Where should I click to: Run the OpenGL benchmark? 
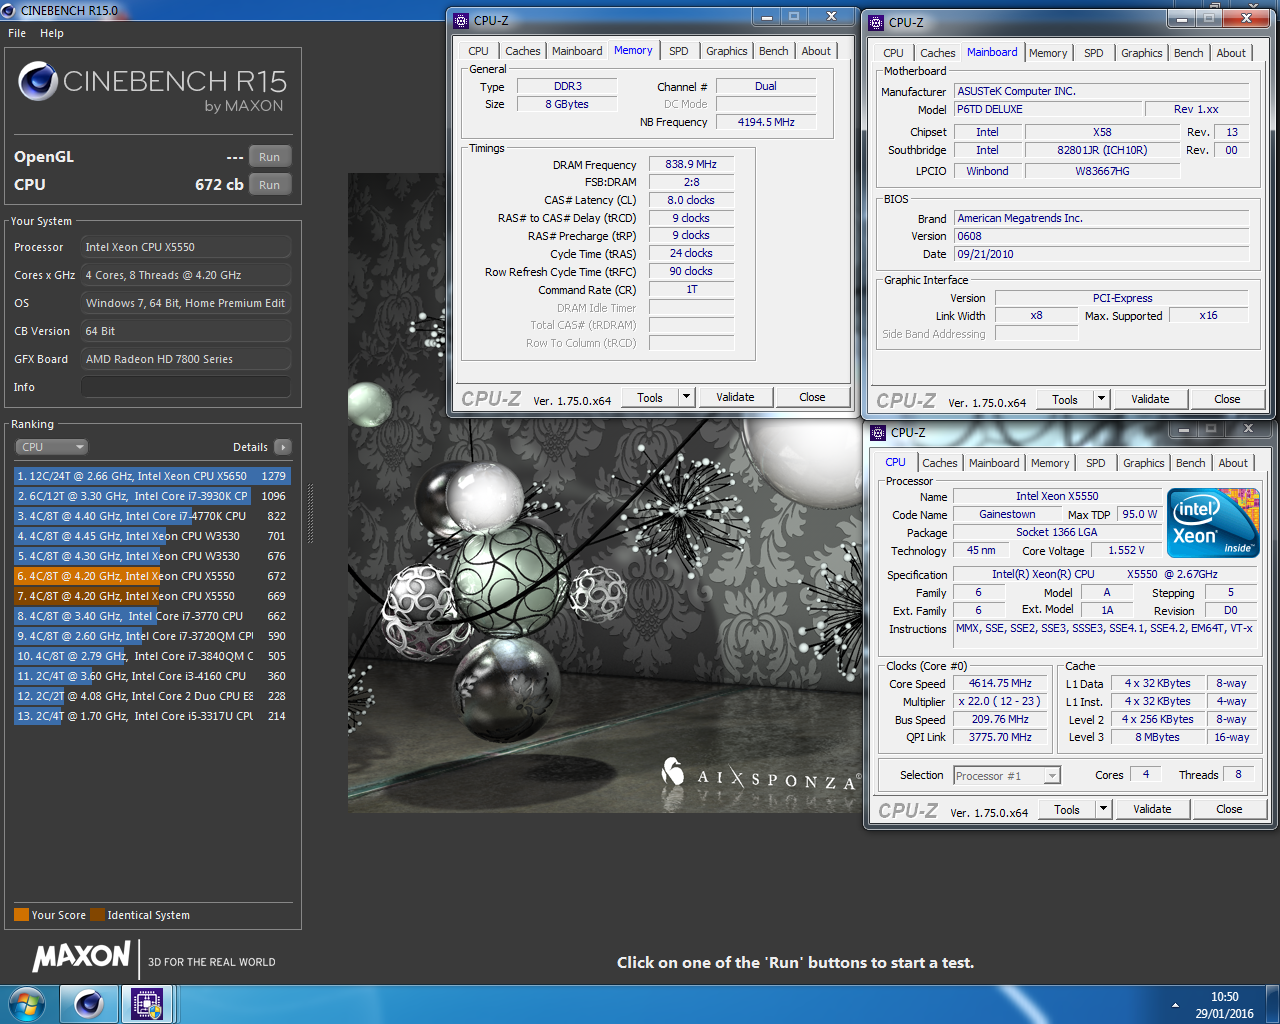[270, 157]
